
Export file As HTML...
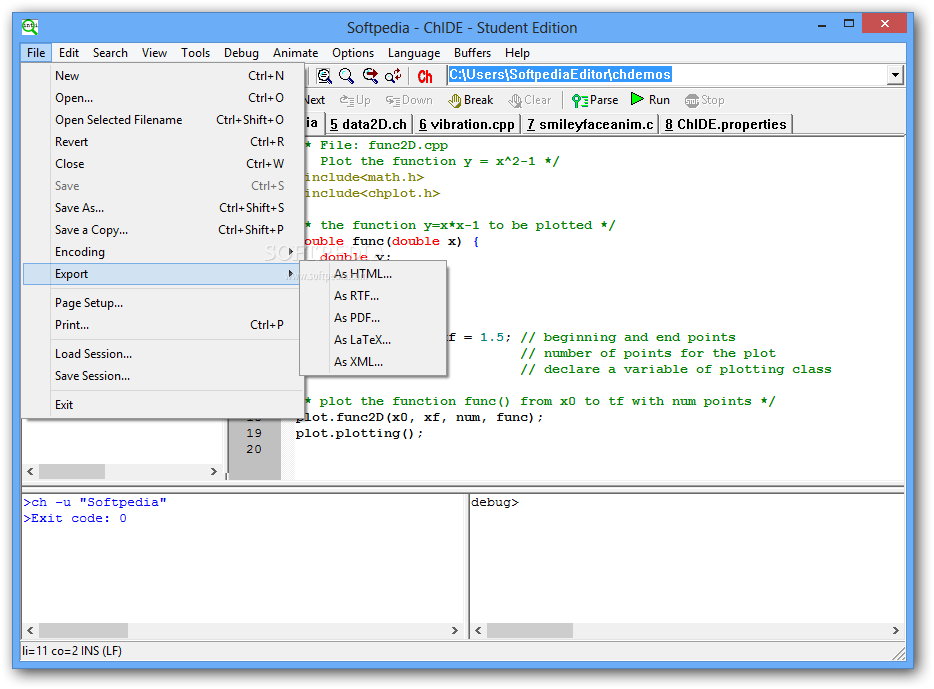(x=373, y=274)
